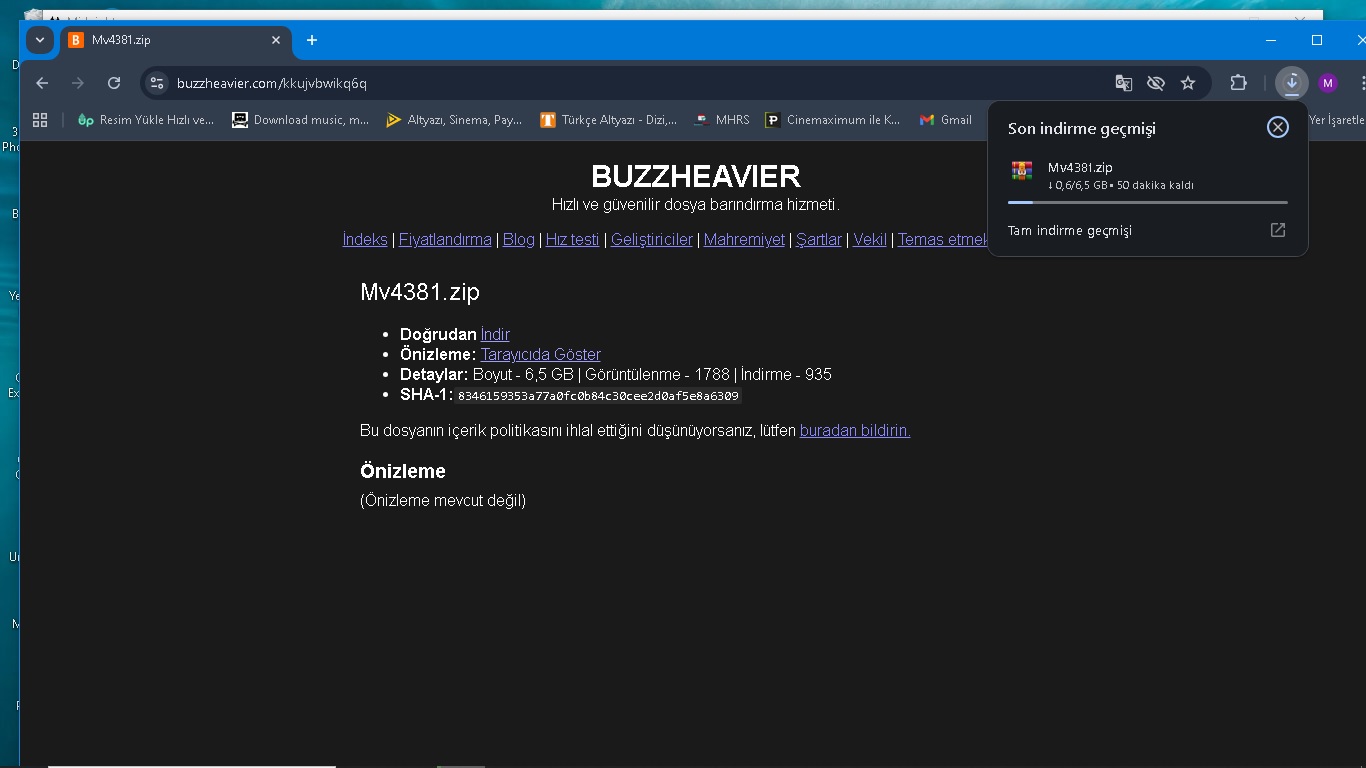The image size is (1366, 768).
Task: Visit the Blog link
Action: [x=519, y=239]
